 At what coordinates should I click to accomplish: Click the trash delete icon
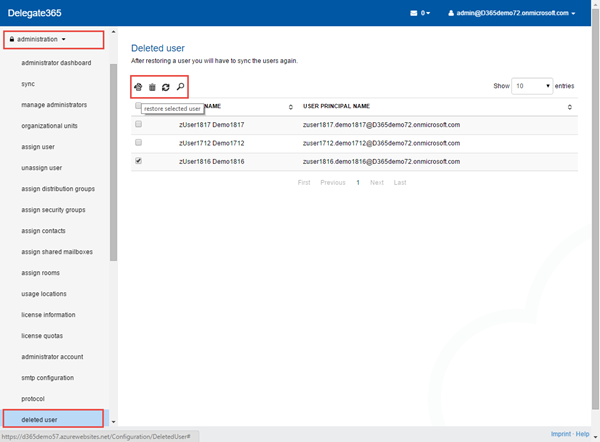pyautogui.click(x=152, y=88)
